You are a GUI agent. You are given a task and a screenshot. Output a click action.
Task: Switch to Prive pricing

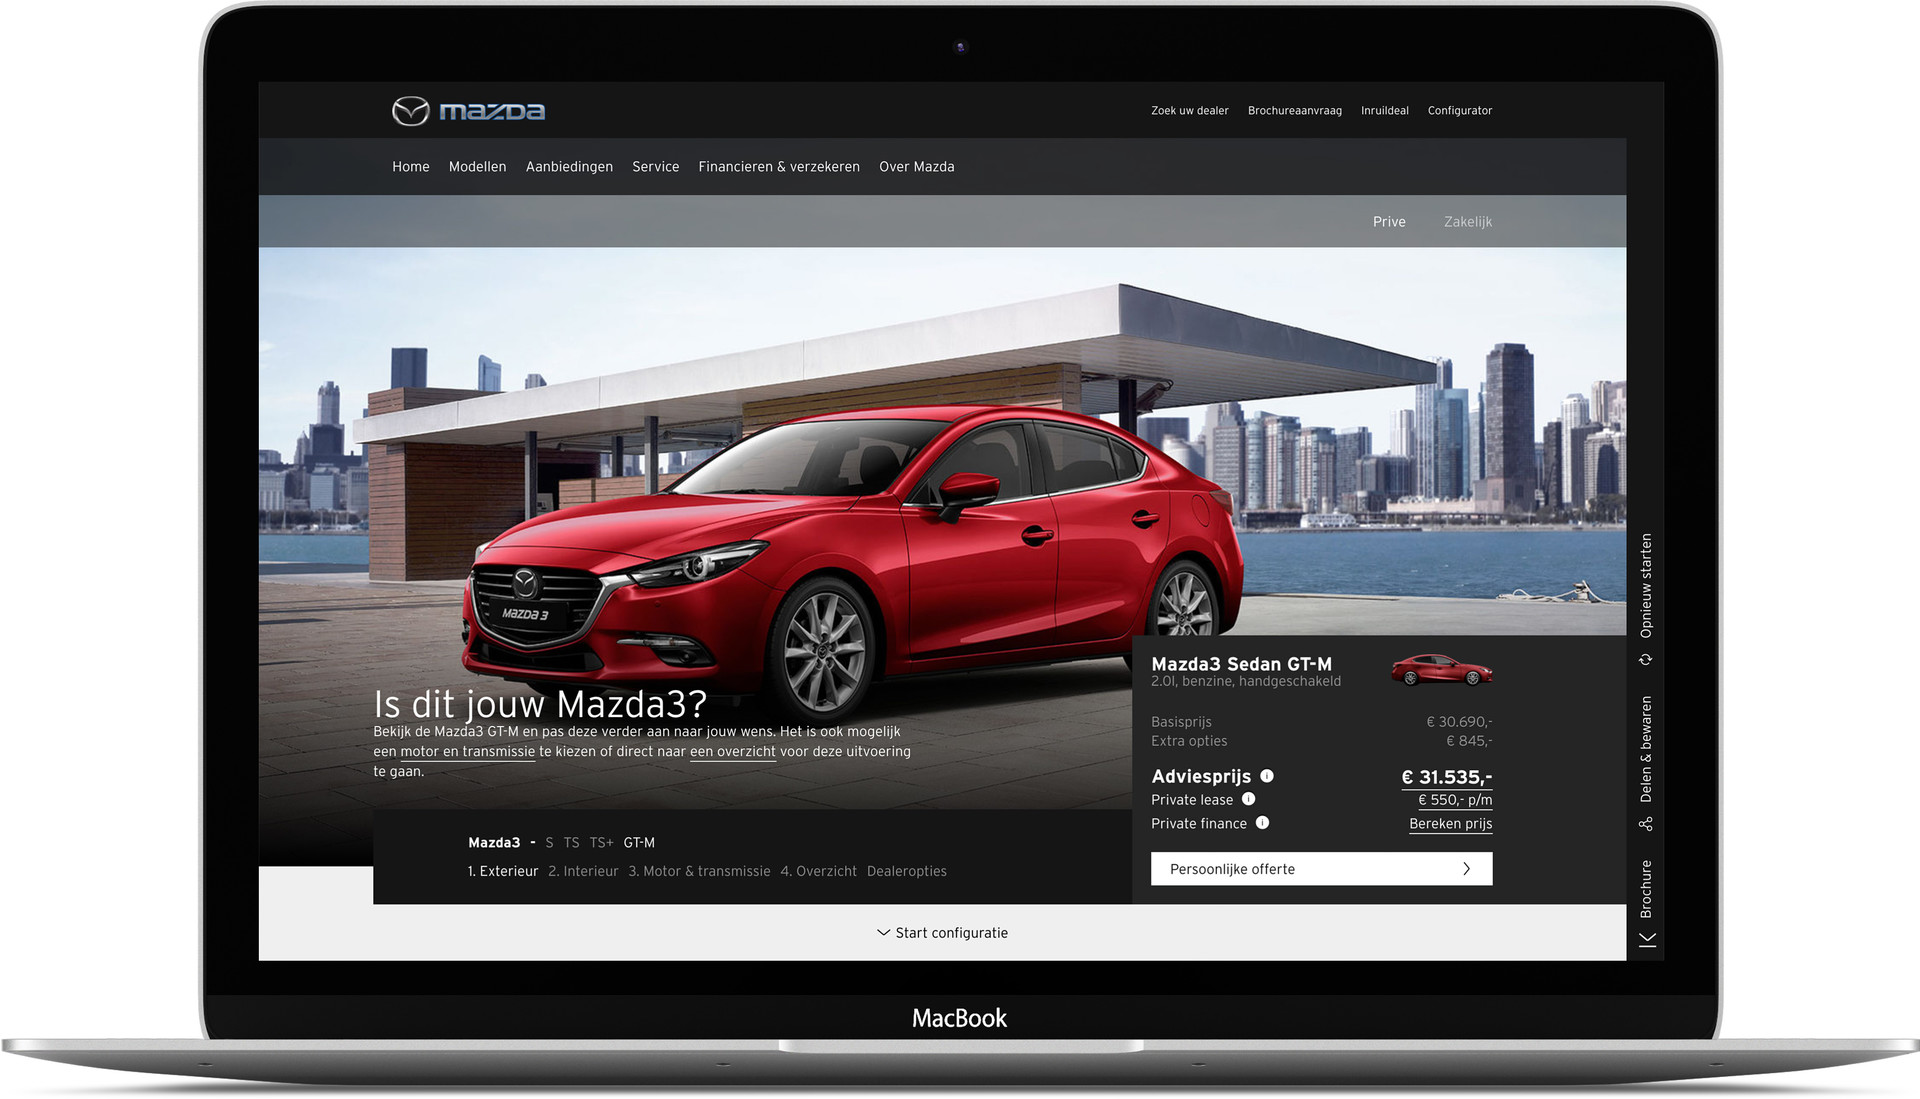(x=1389, y=222)
